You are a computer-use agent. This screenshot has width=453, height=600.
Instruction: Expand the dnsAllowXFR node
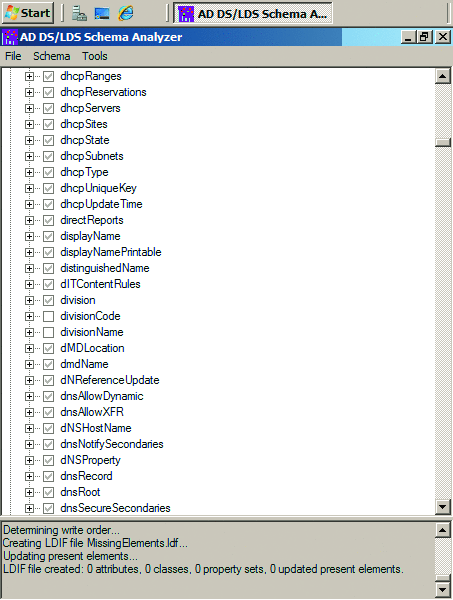29,412
